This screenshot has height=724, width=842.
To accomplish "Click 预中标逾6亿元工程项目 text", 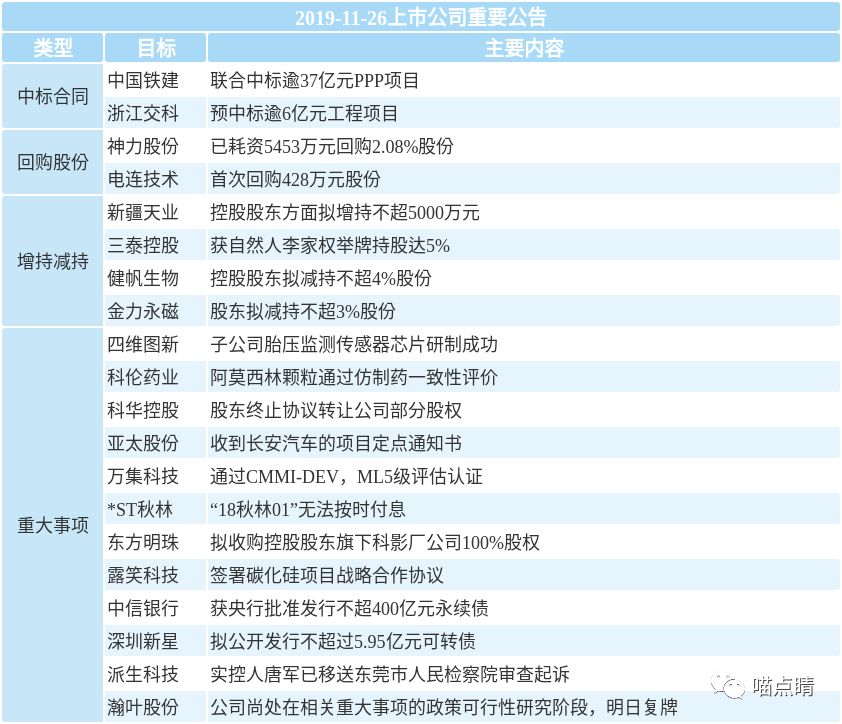I will tap(304, 113).
